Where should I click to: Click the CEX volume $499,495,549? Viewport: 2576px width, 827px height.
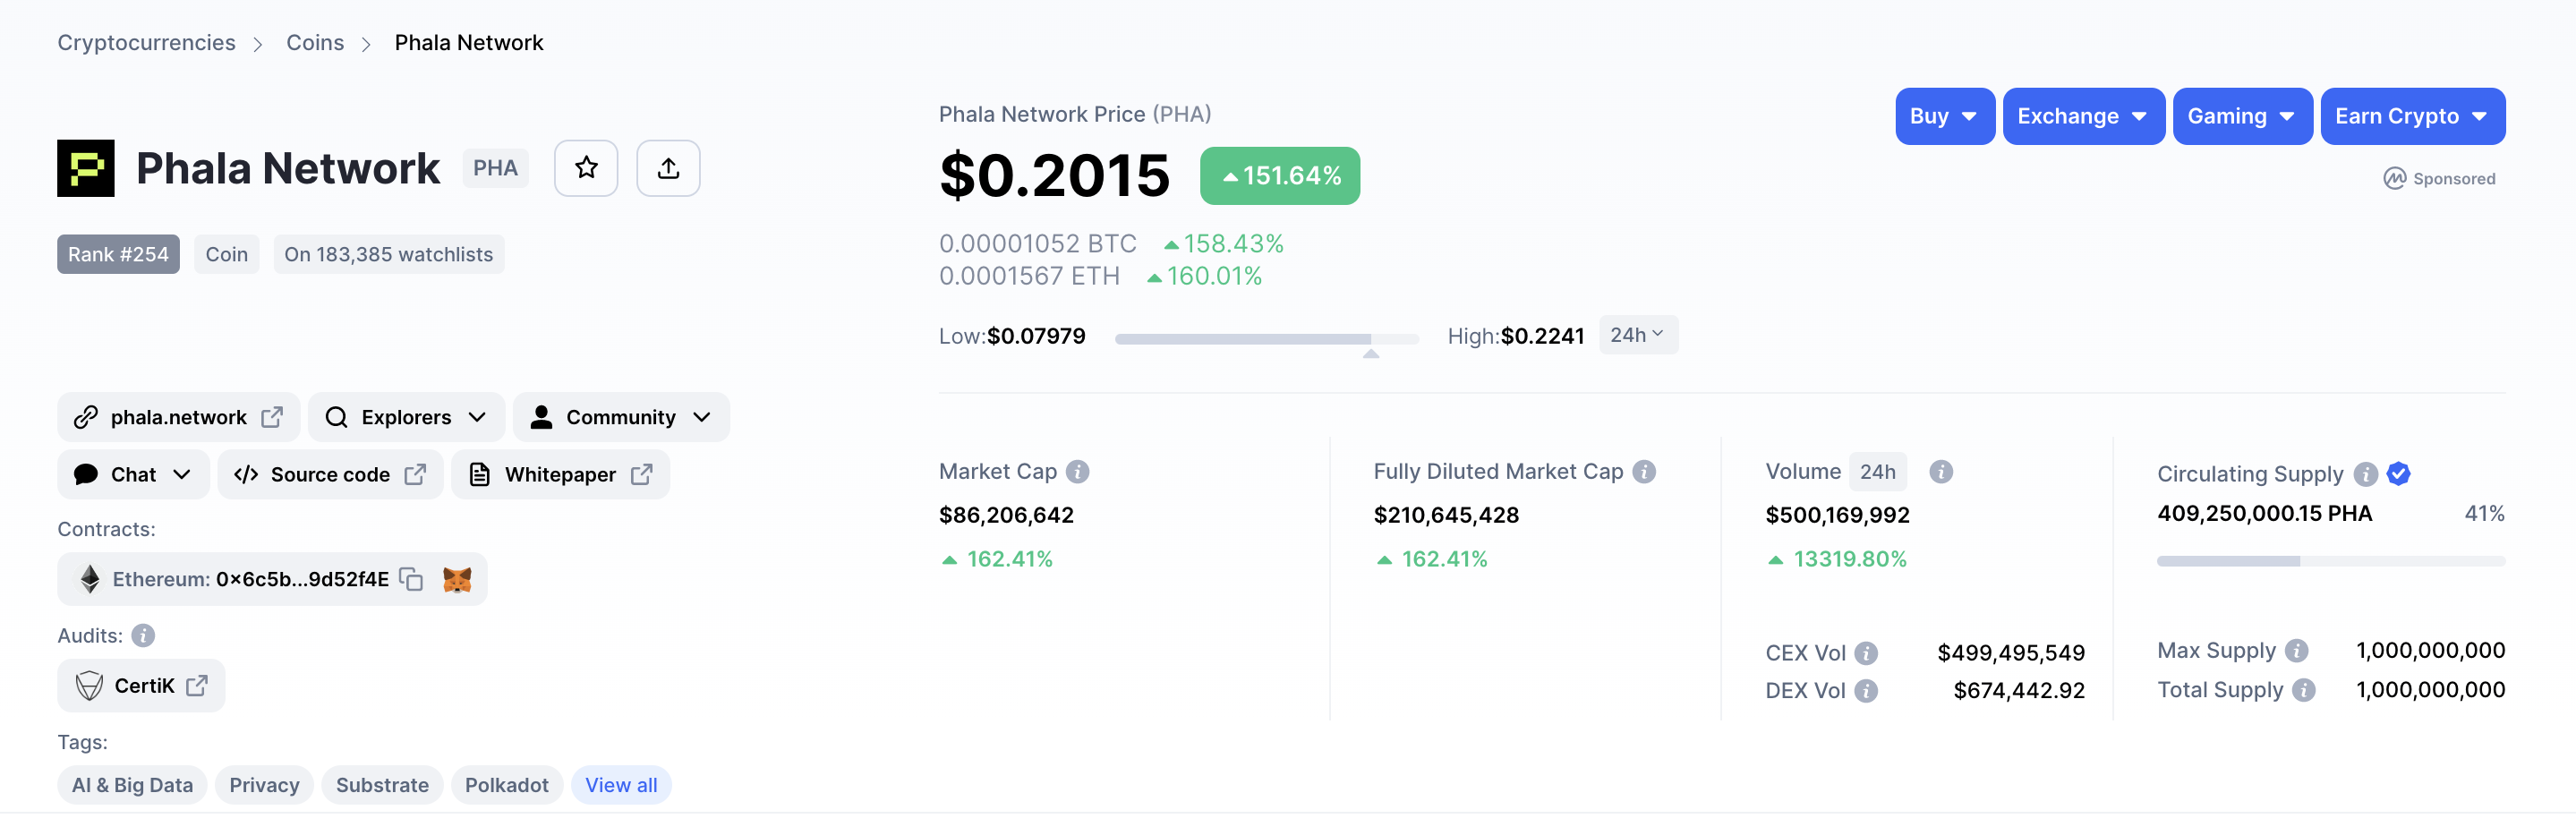coord(2011,653)
